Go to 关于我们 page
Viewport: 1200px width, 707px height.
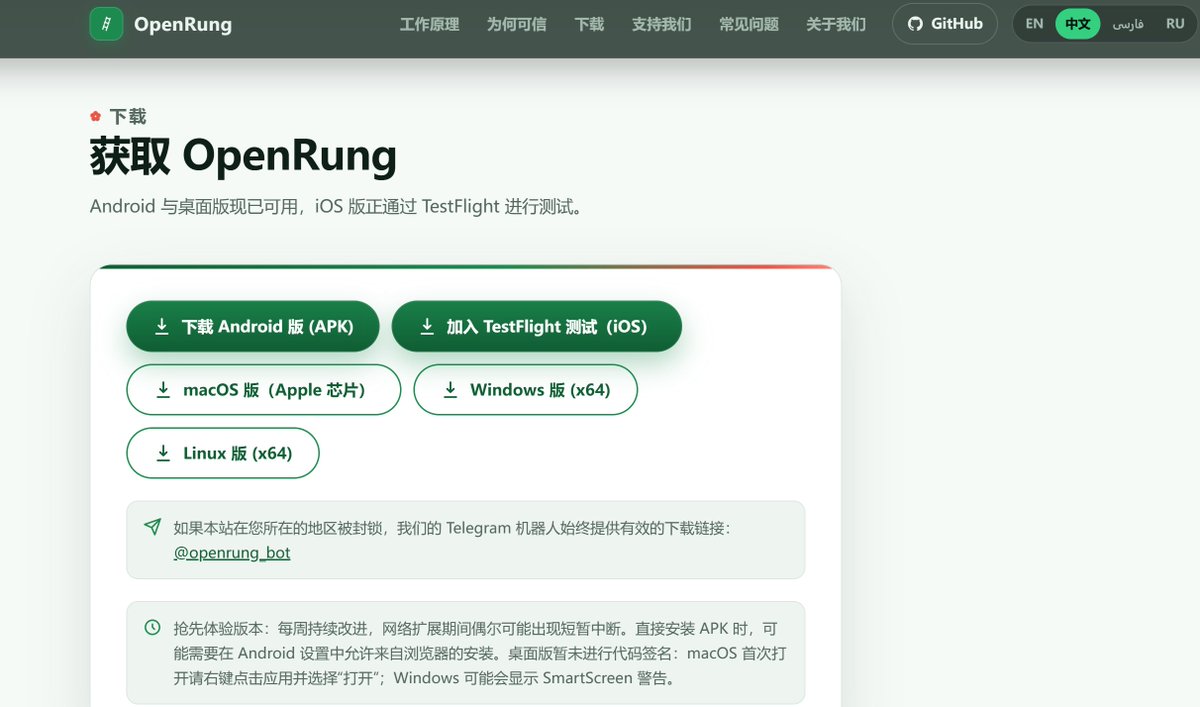click(x=836, y=24)
